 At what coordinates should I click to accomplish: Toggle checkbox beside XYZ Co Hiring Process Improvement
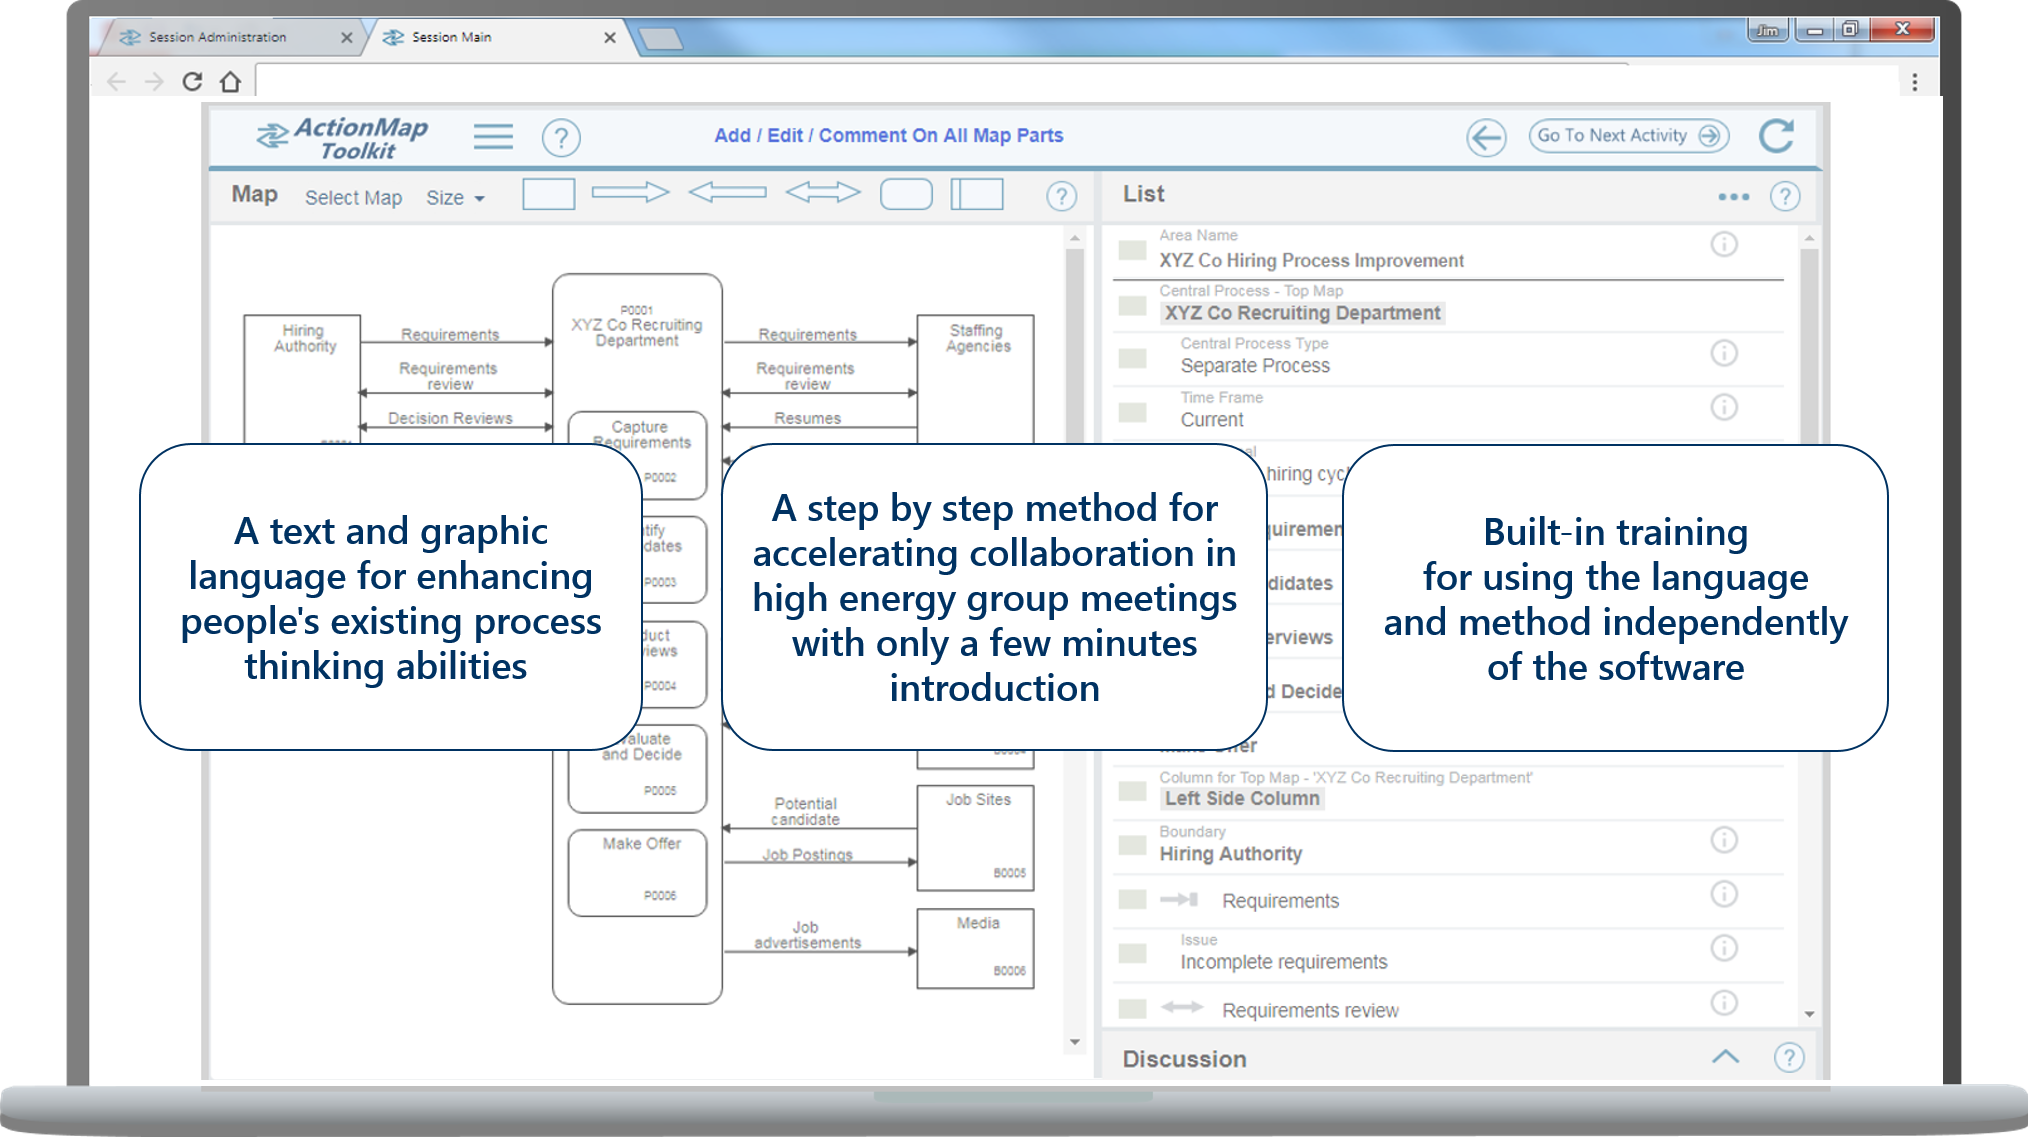pos(1132,250)
